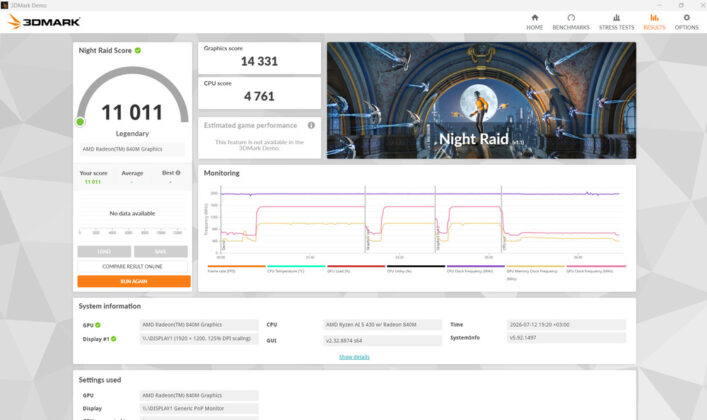This screenshot has height=420, width=707.
Task: Click COMPARE RESULT ONLINE button
Action: click(x=133, y=266)
